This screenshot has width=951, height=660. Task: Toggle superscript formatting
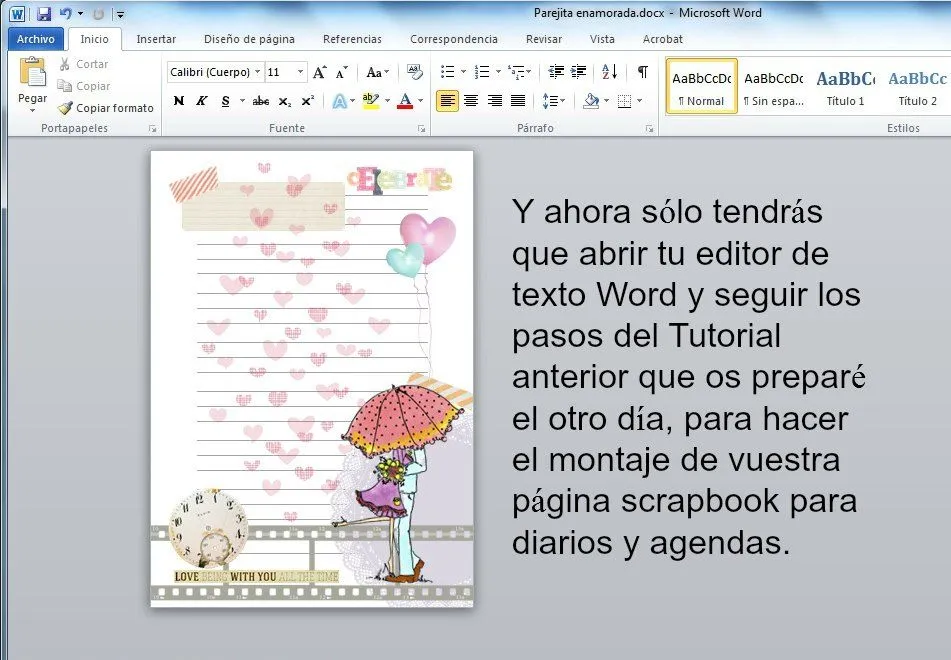click(307, 101)
